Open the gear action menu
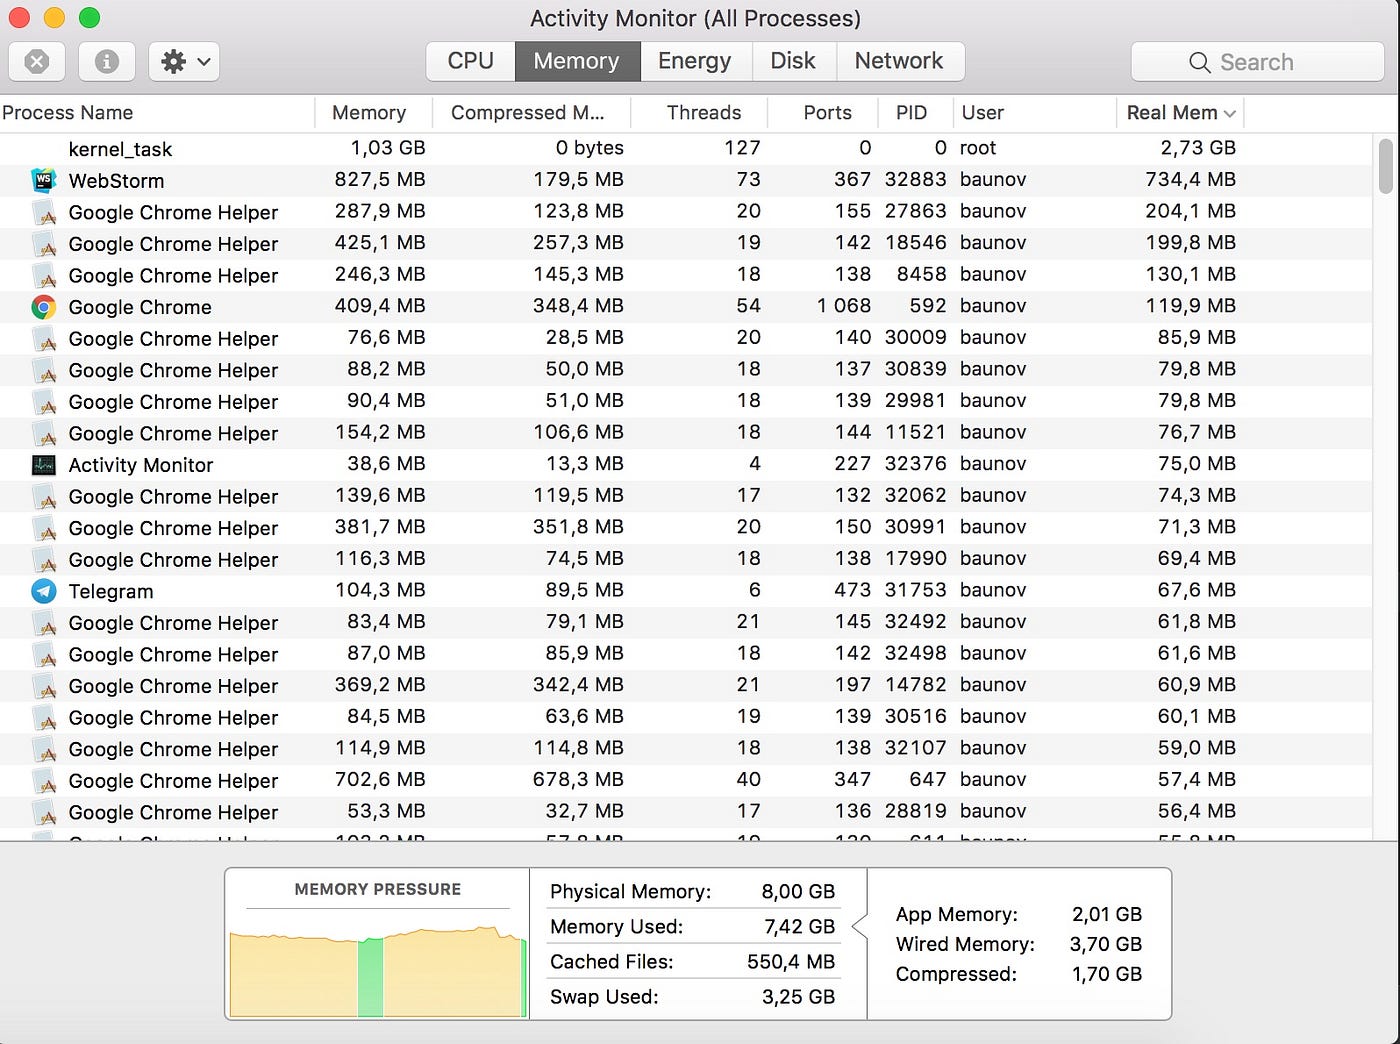This screenshot has width=1400, height=1044. pyautogui.click(x=184, y=62)
